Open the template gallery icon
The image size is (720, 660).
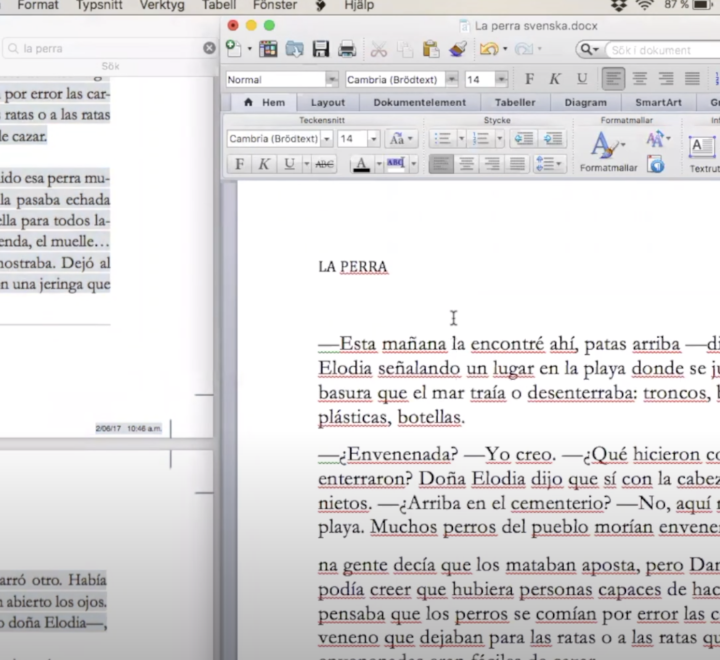[268, 49]
